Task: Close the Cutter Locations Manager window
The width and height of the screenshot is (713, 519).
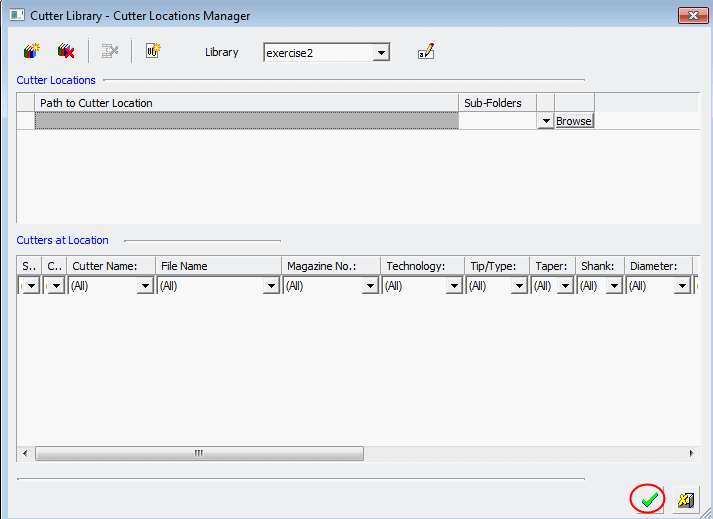Action: (x=693, y=16)
